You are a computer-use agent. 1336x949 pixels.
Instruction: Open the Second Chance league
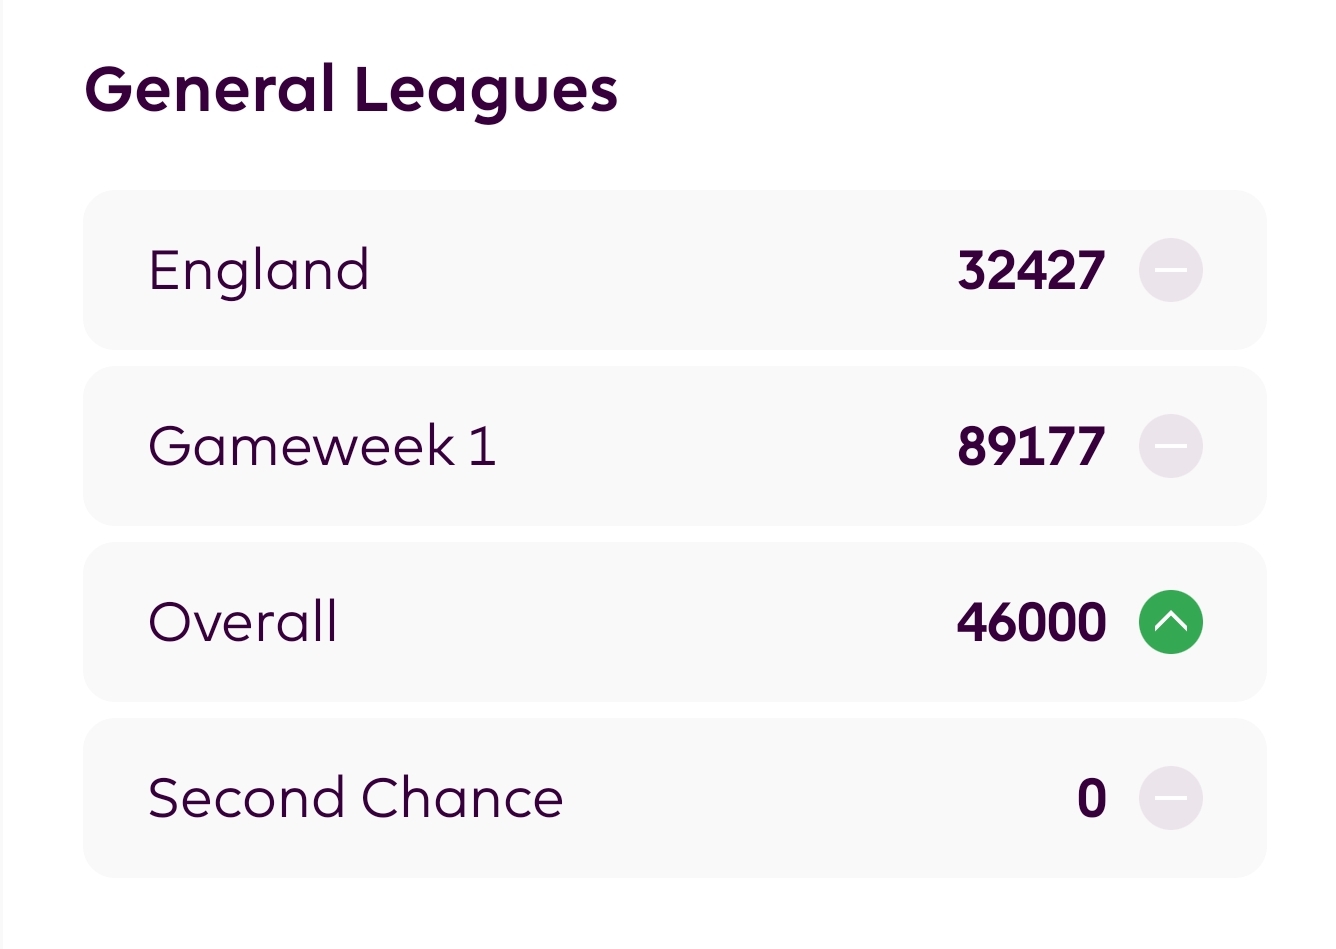(x=355, y=798)
